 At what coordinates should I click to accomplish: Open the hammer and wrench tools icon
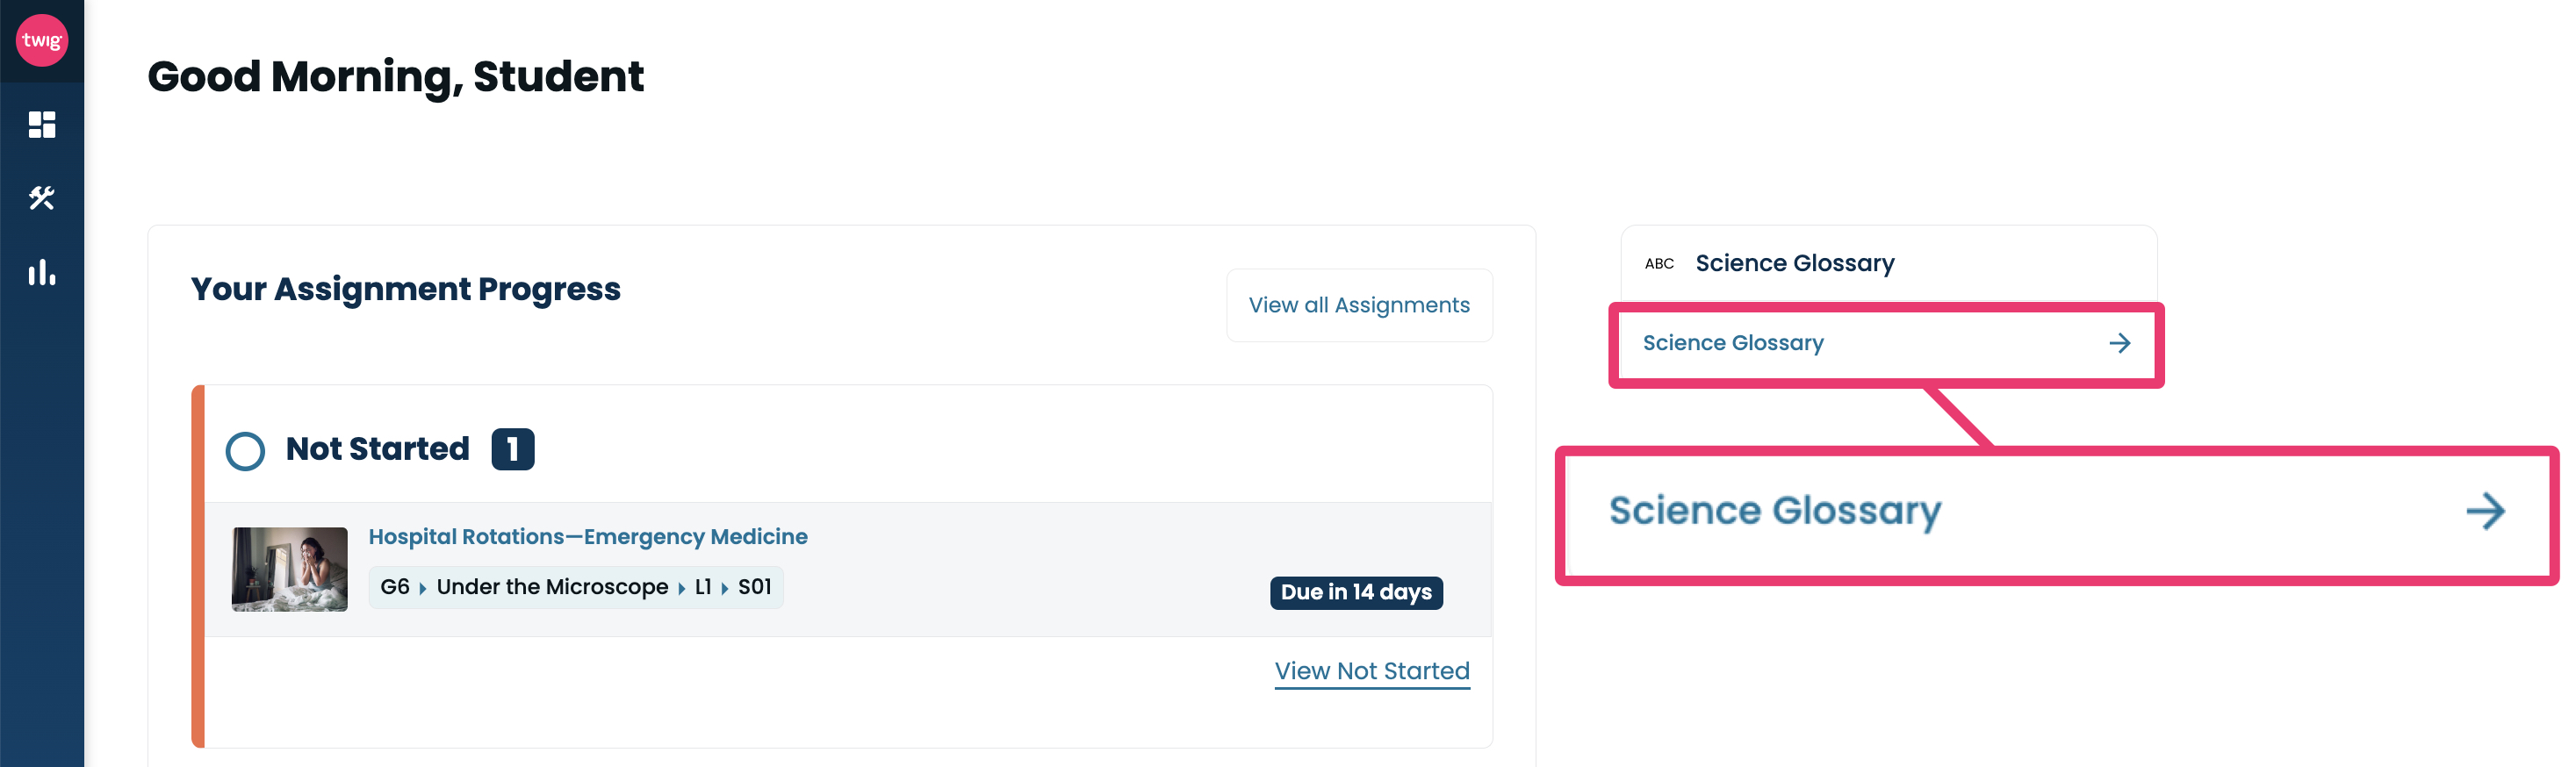(x=42, y=198)
